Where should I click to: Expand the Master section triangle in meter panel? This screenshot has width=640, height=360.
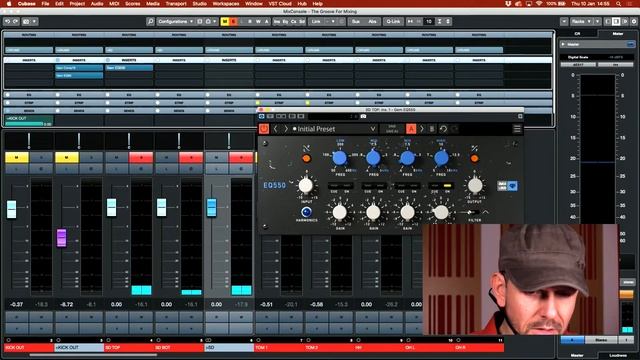[x=563, y=44]
